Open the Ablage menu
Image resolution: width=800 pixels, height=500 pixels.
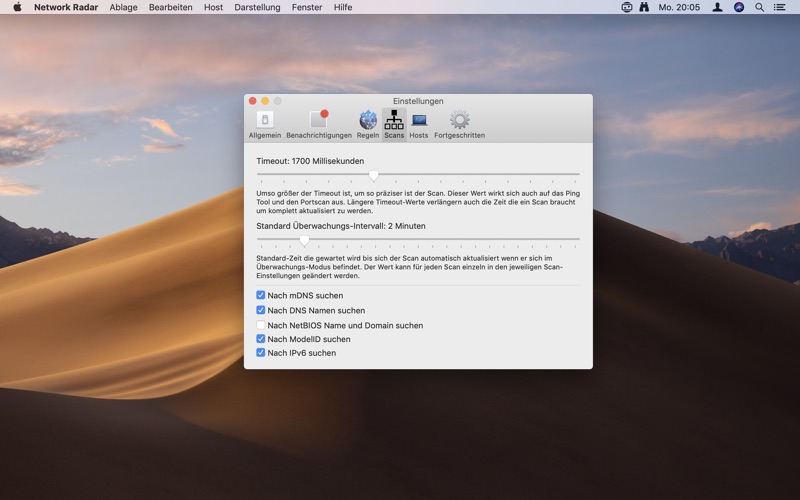(123, 7)
